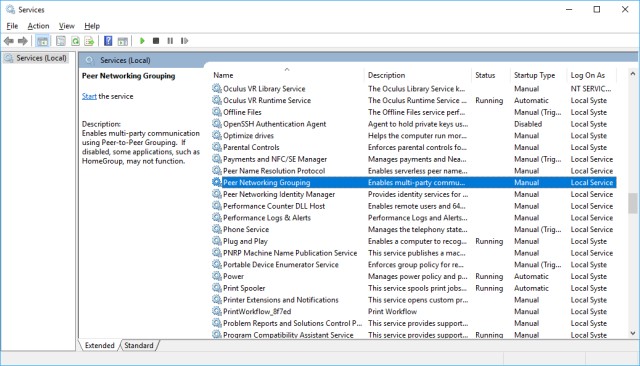Select Performance Counter DLL Host row

coord(413,206)
